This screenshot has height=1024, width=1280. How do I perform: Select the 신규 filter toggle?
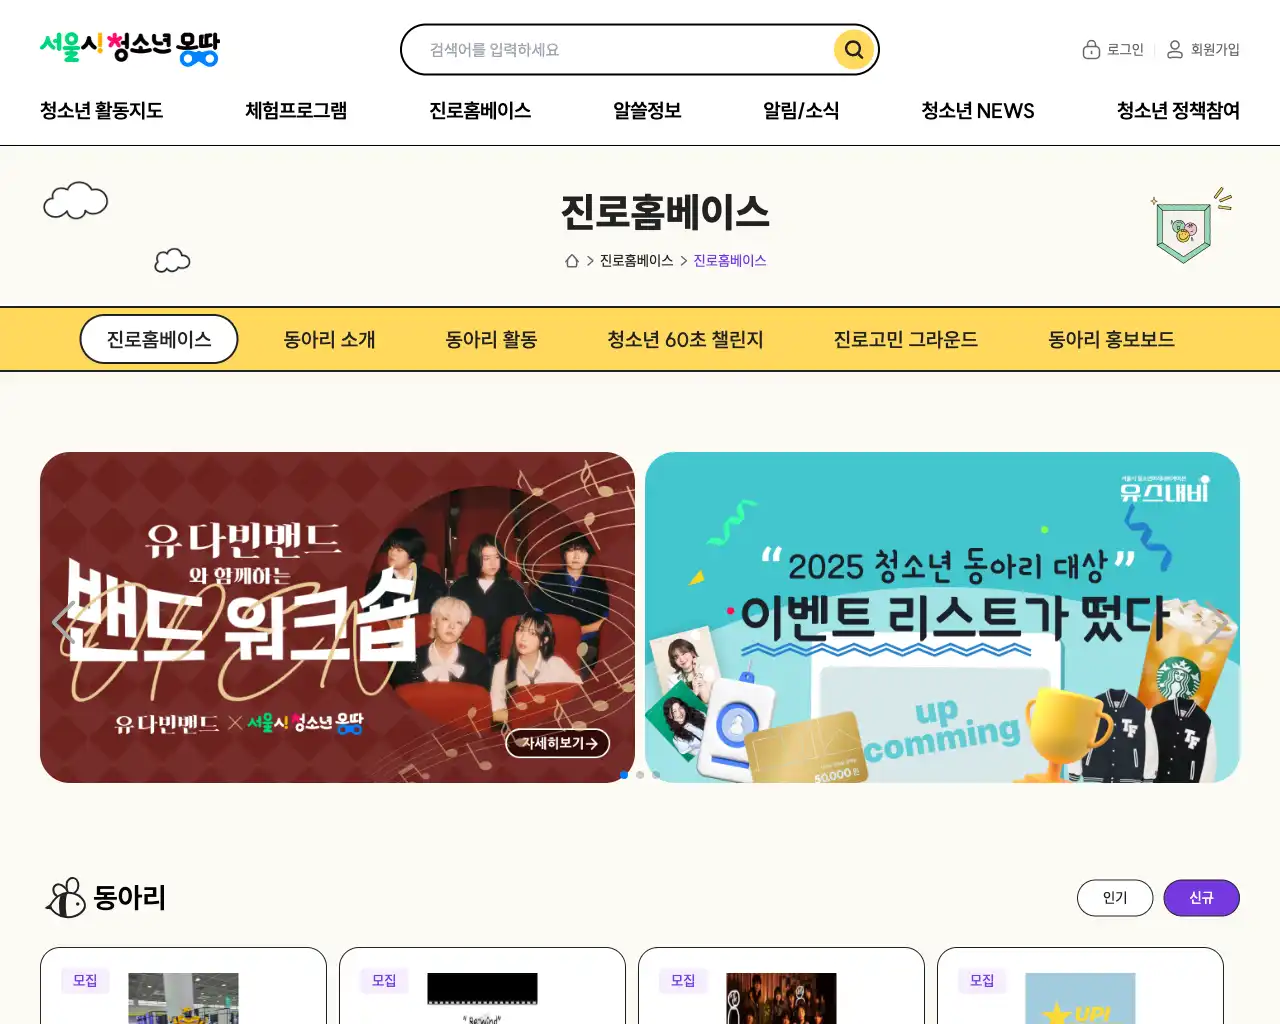pyautogui.click(x=1201, y=898)
